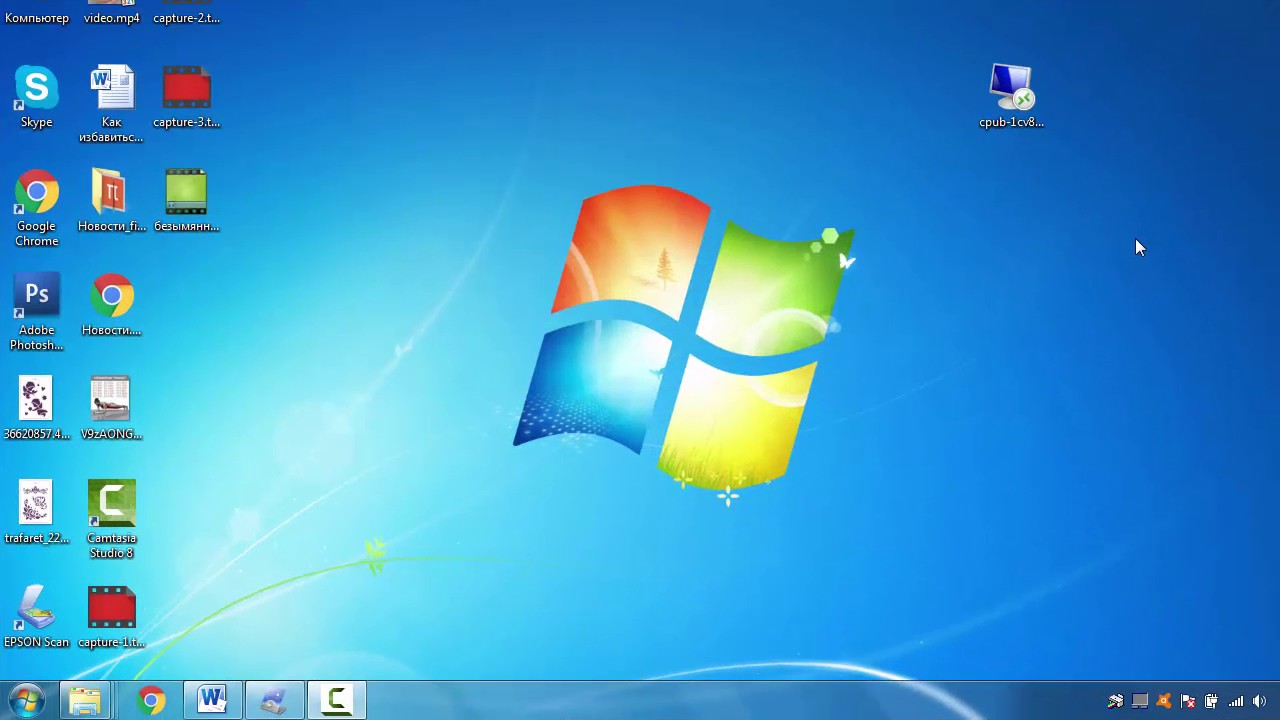Select the Camtasia Studio 8 shortcut

pyautogui.click(x=111, y=520)
